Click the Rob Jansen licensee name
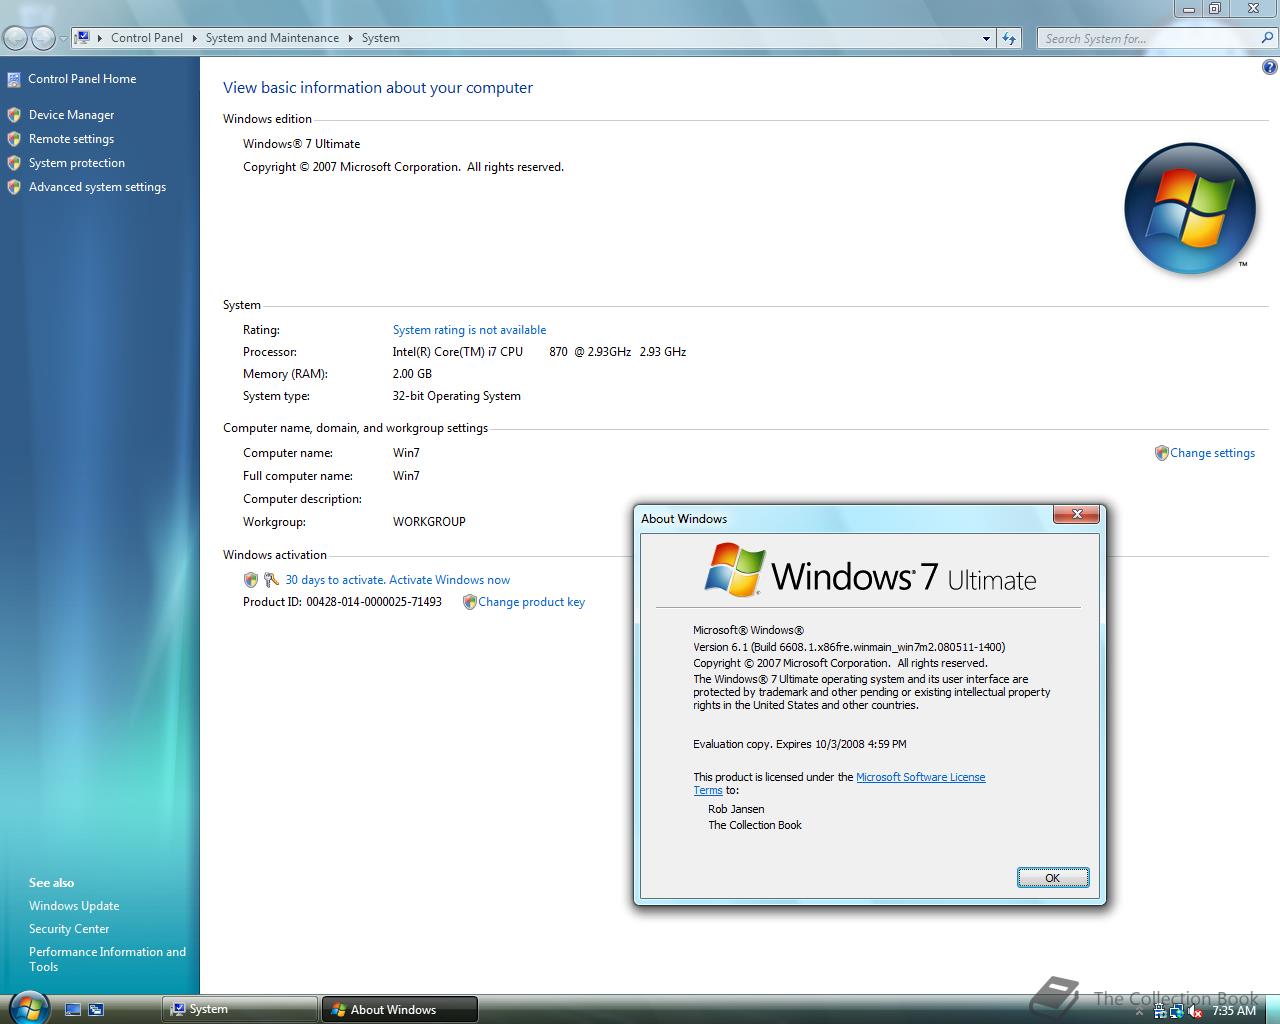This screenshot has height=1024, width=1280. coord(736,809)
